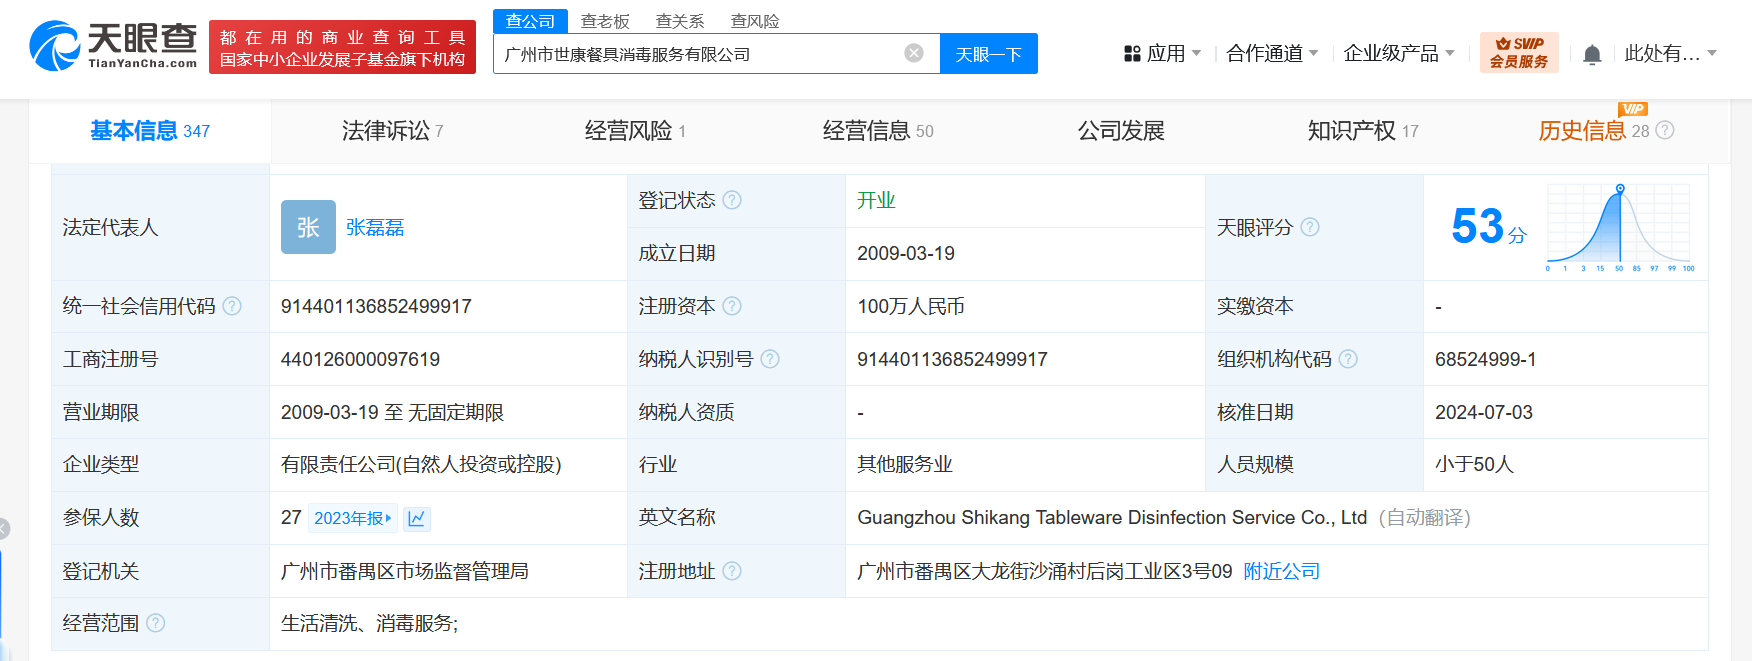
Task: Show help for 统一社会信用代码
Action: pos(232,306)
